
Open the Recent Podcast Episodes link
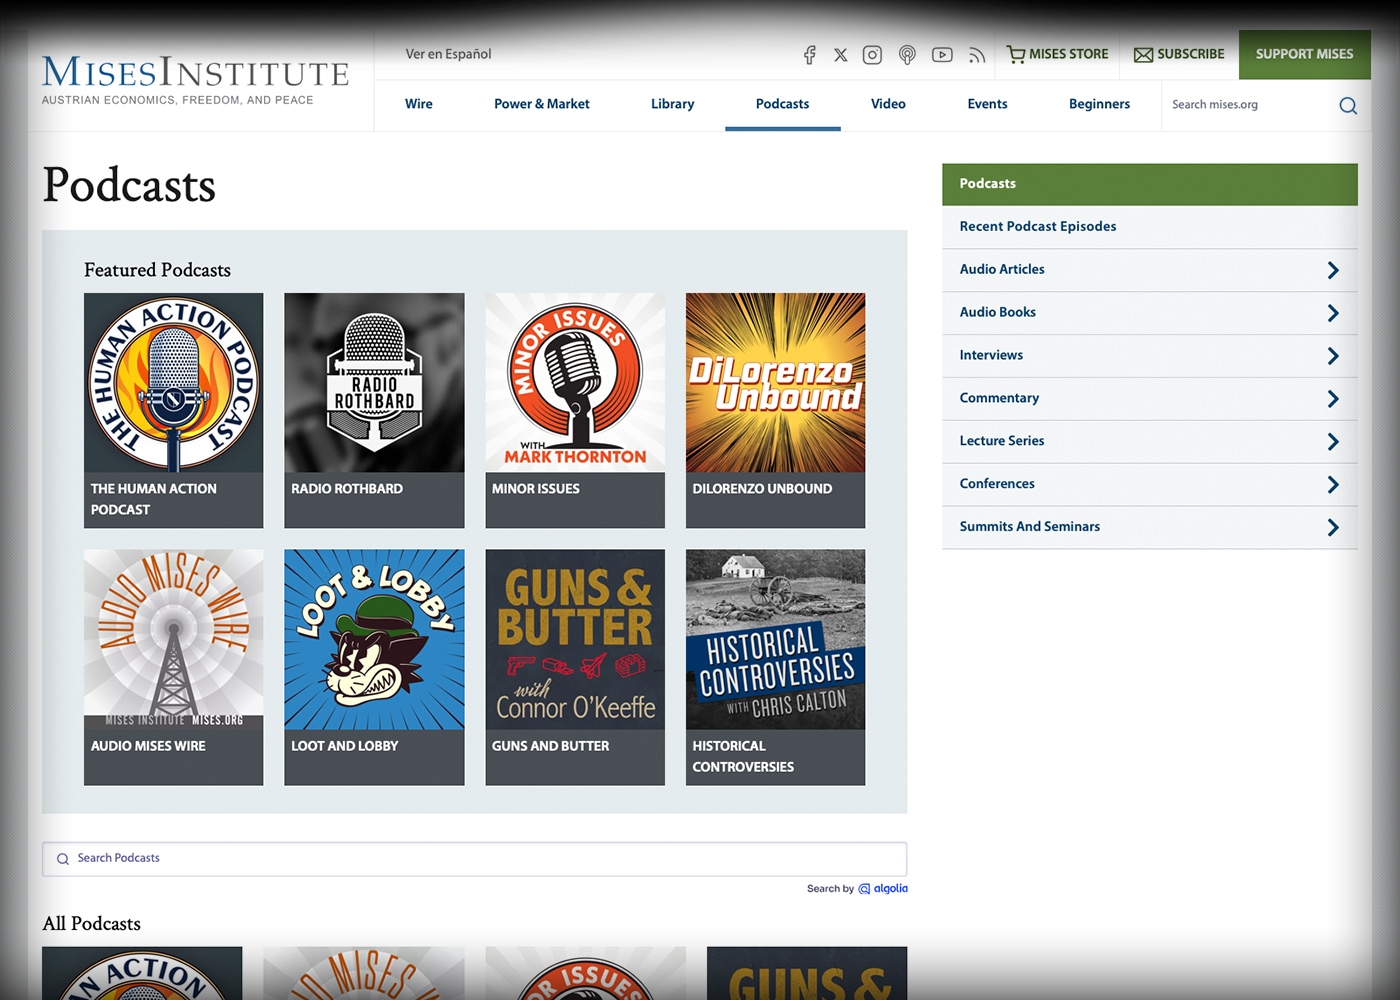click(1037, 226)
